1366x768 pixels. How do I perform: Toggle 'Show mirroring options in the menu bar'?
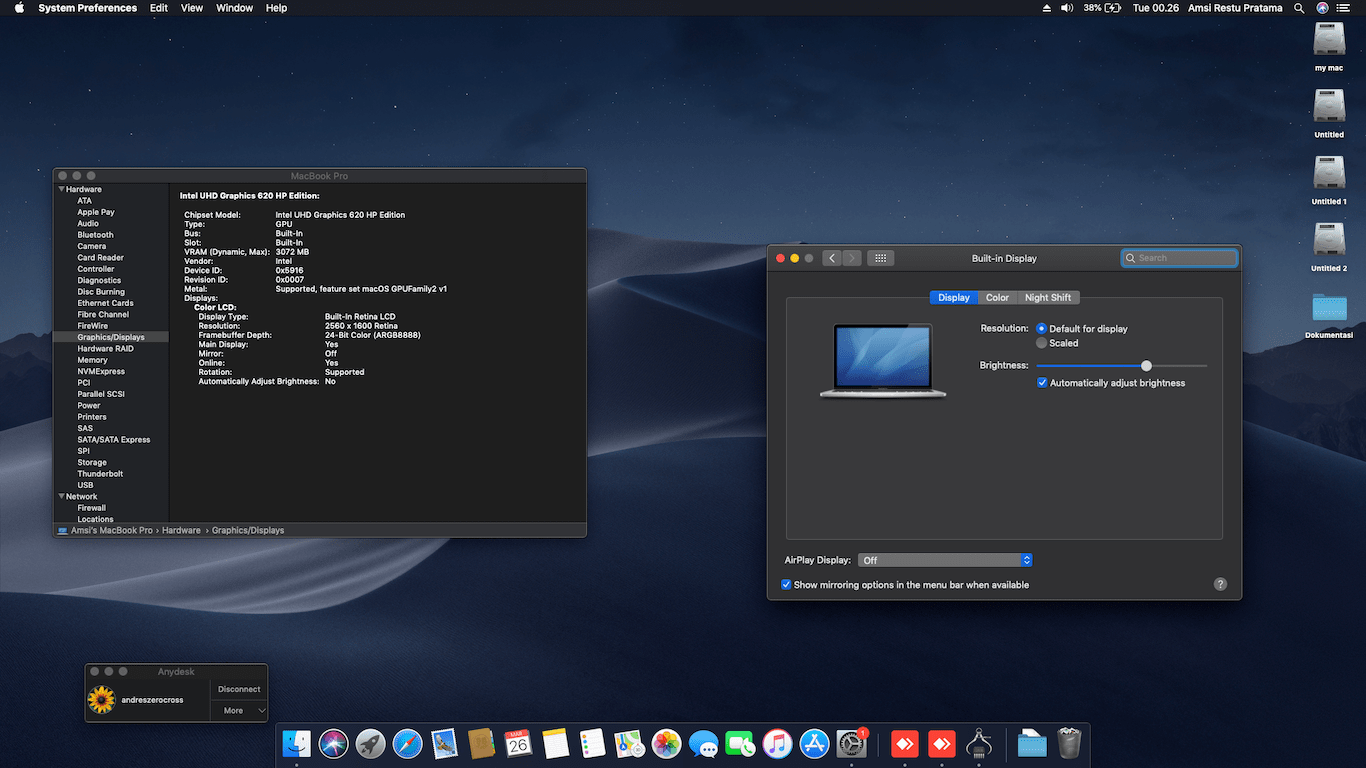point(786,585)
